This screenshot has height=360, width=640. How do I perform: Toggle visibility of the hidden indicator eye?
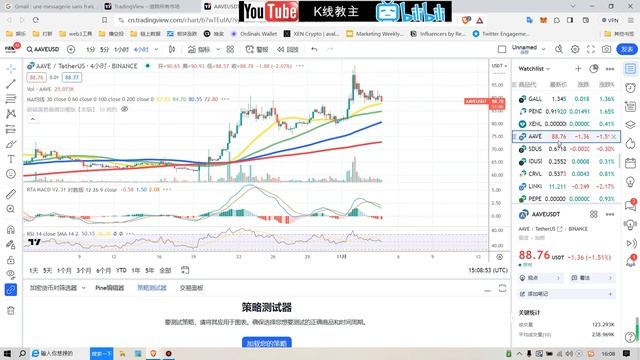(124, 109)
